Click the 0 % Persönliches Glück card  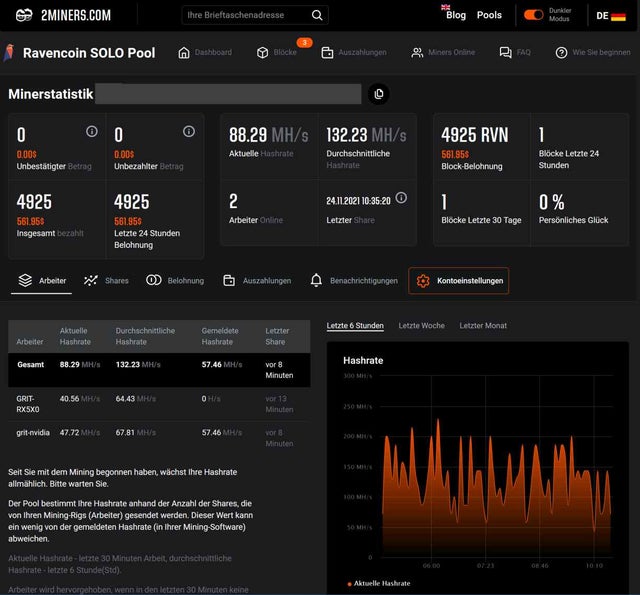click(x=580, y=213)
